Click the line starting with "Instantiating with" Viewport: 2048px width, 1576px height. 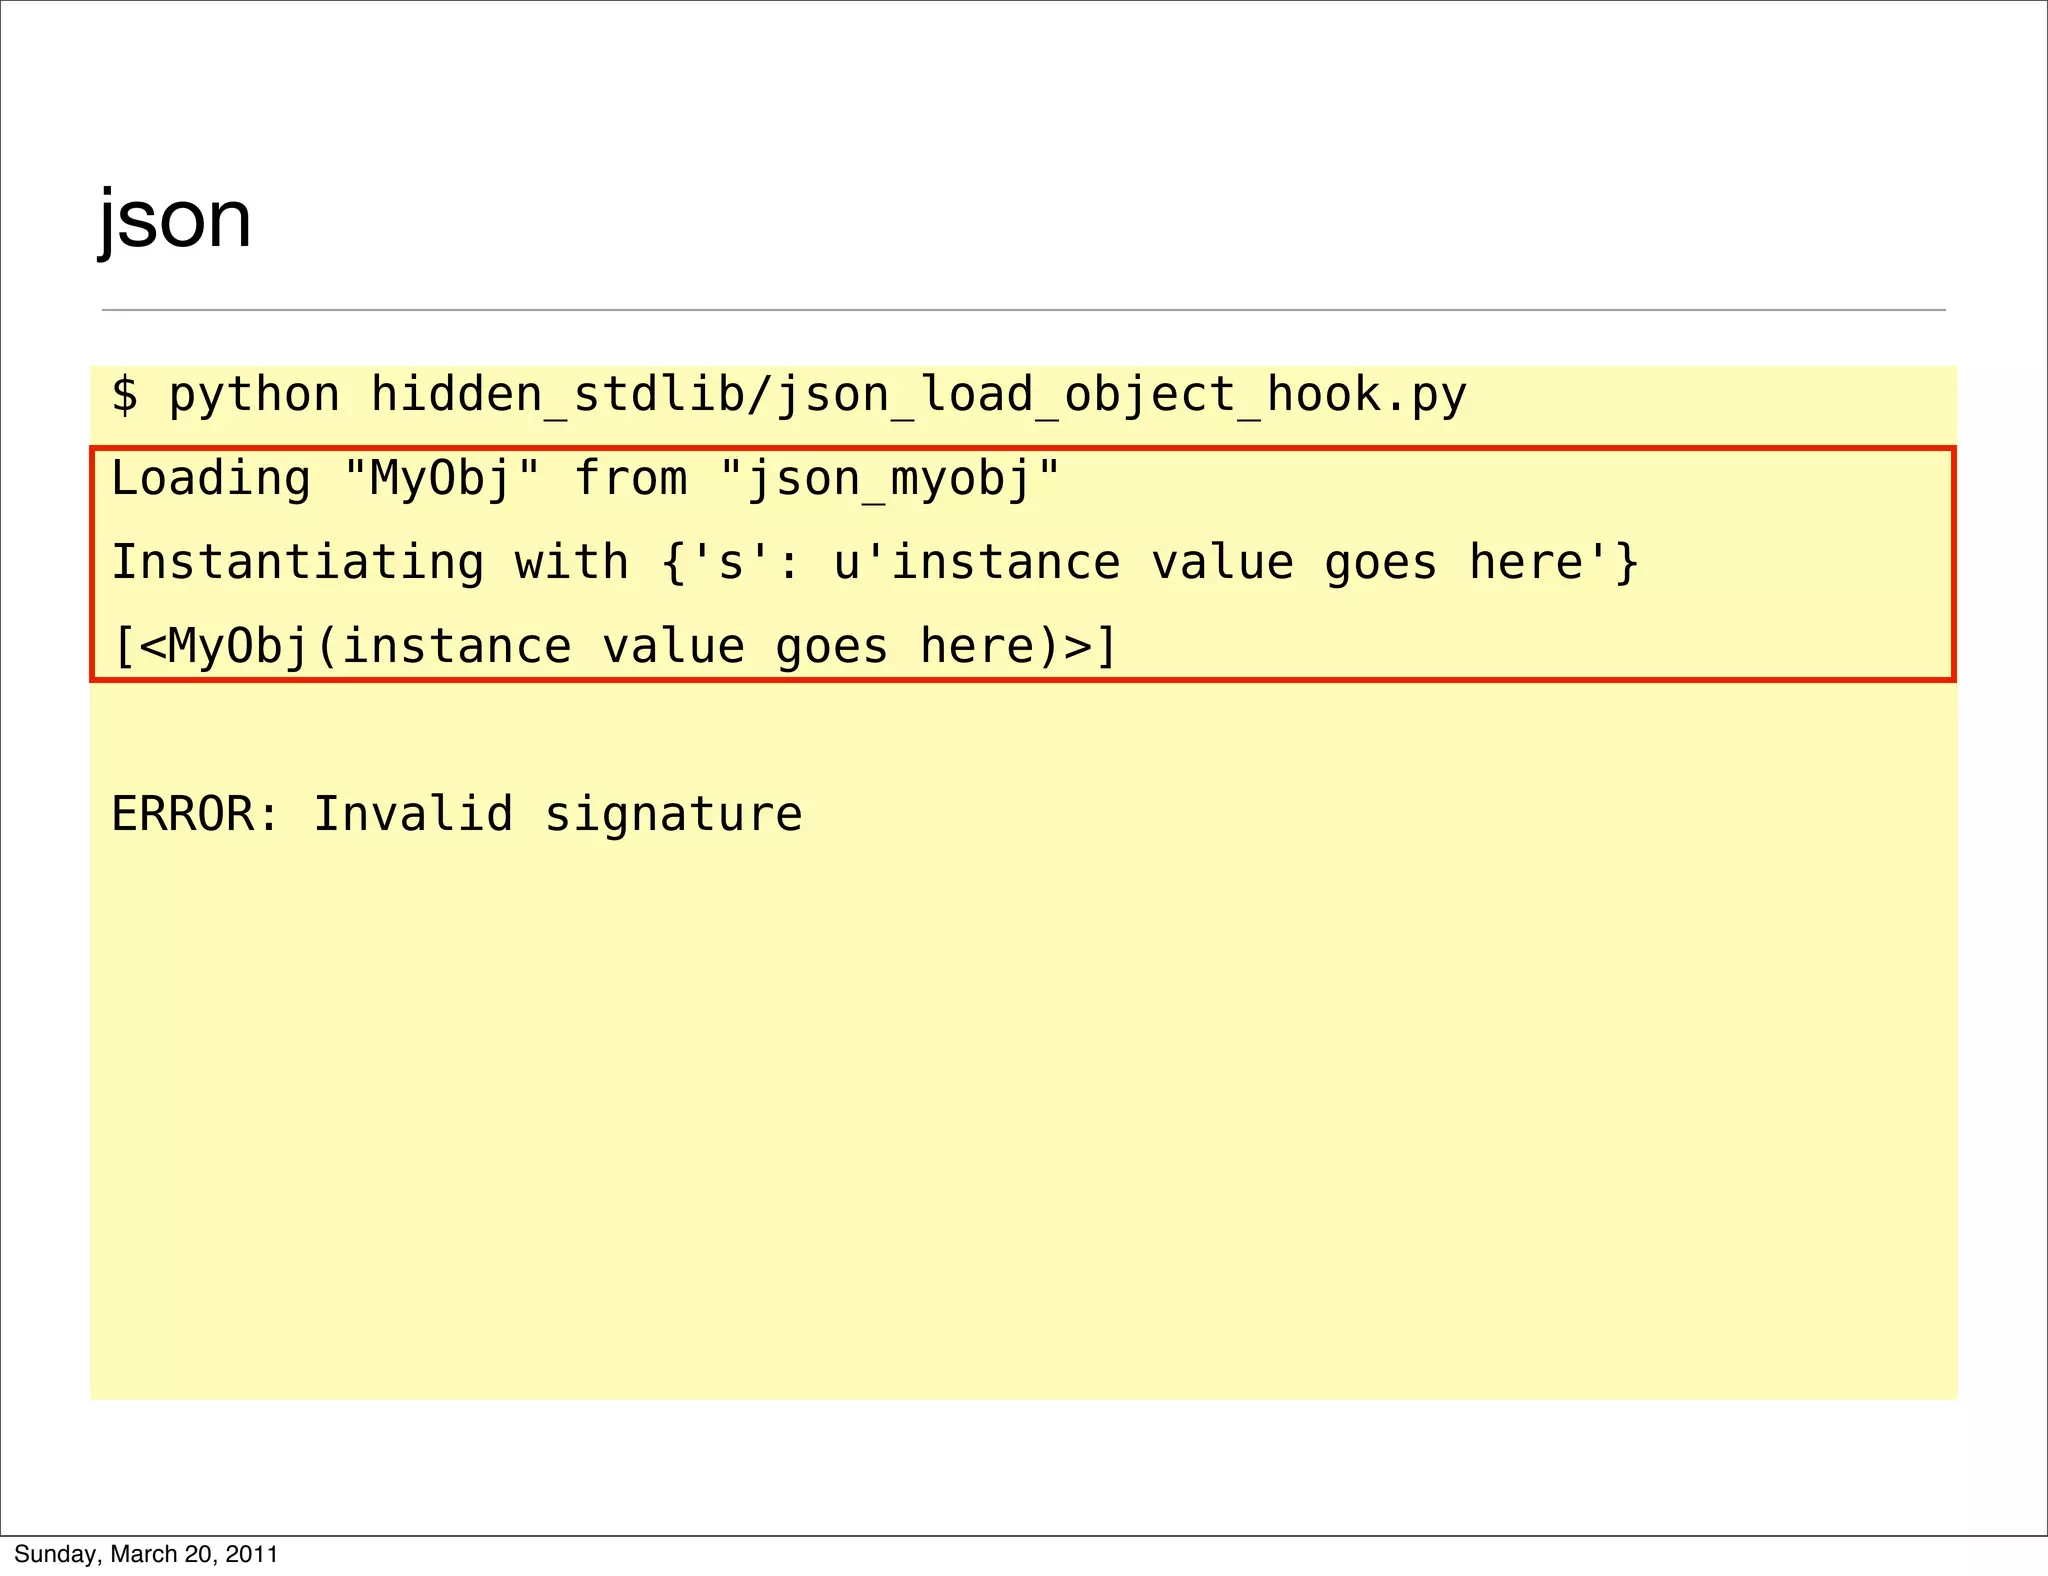click(875, 562)
